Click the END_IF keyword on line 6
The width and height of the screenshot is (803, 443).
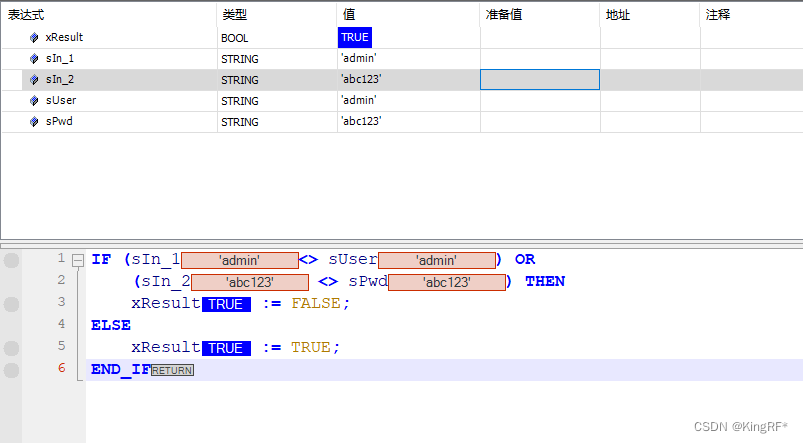pyautogui.click(x=121, y=370)
